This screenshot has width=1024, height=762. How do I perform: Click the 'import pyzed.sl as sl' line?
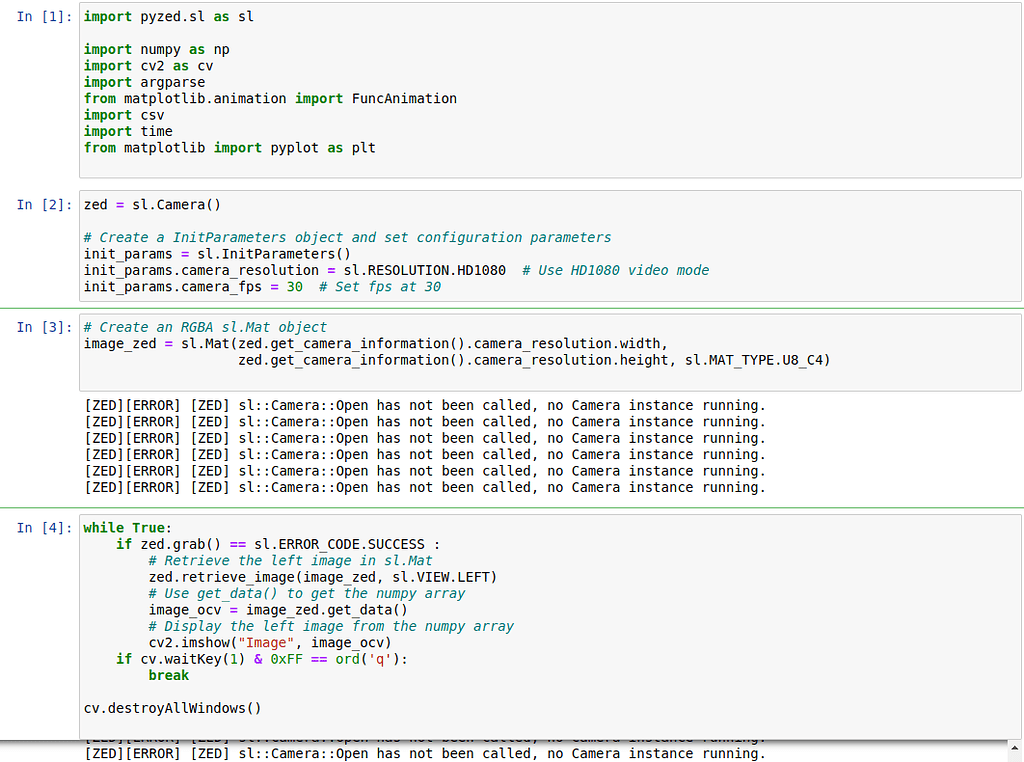(168, 17)
